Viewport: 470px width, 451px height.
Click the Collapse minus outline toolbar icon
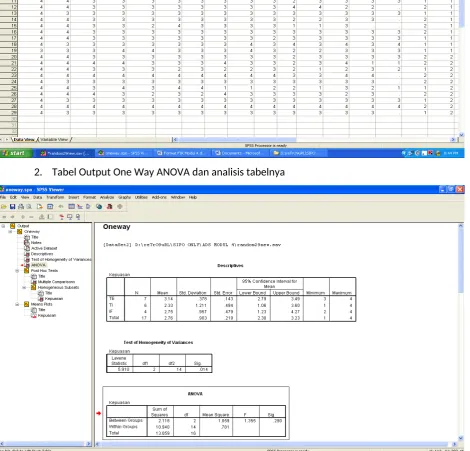point(31,217)
